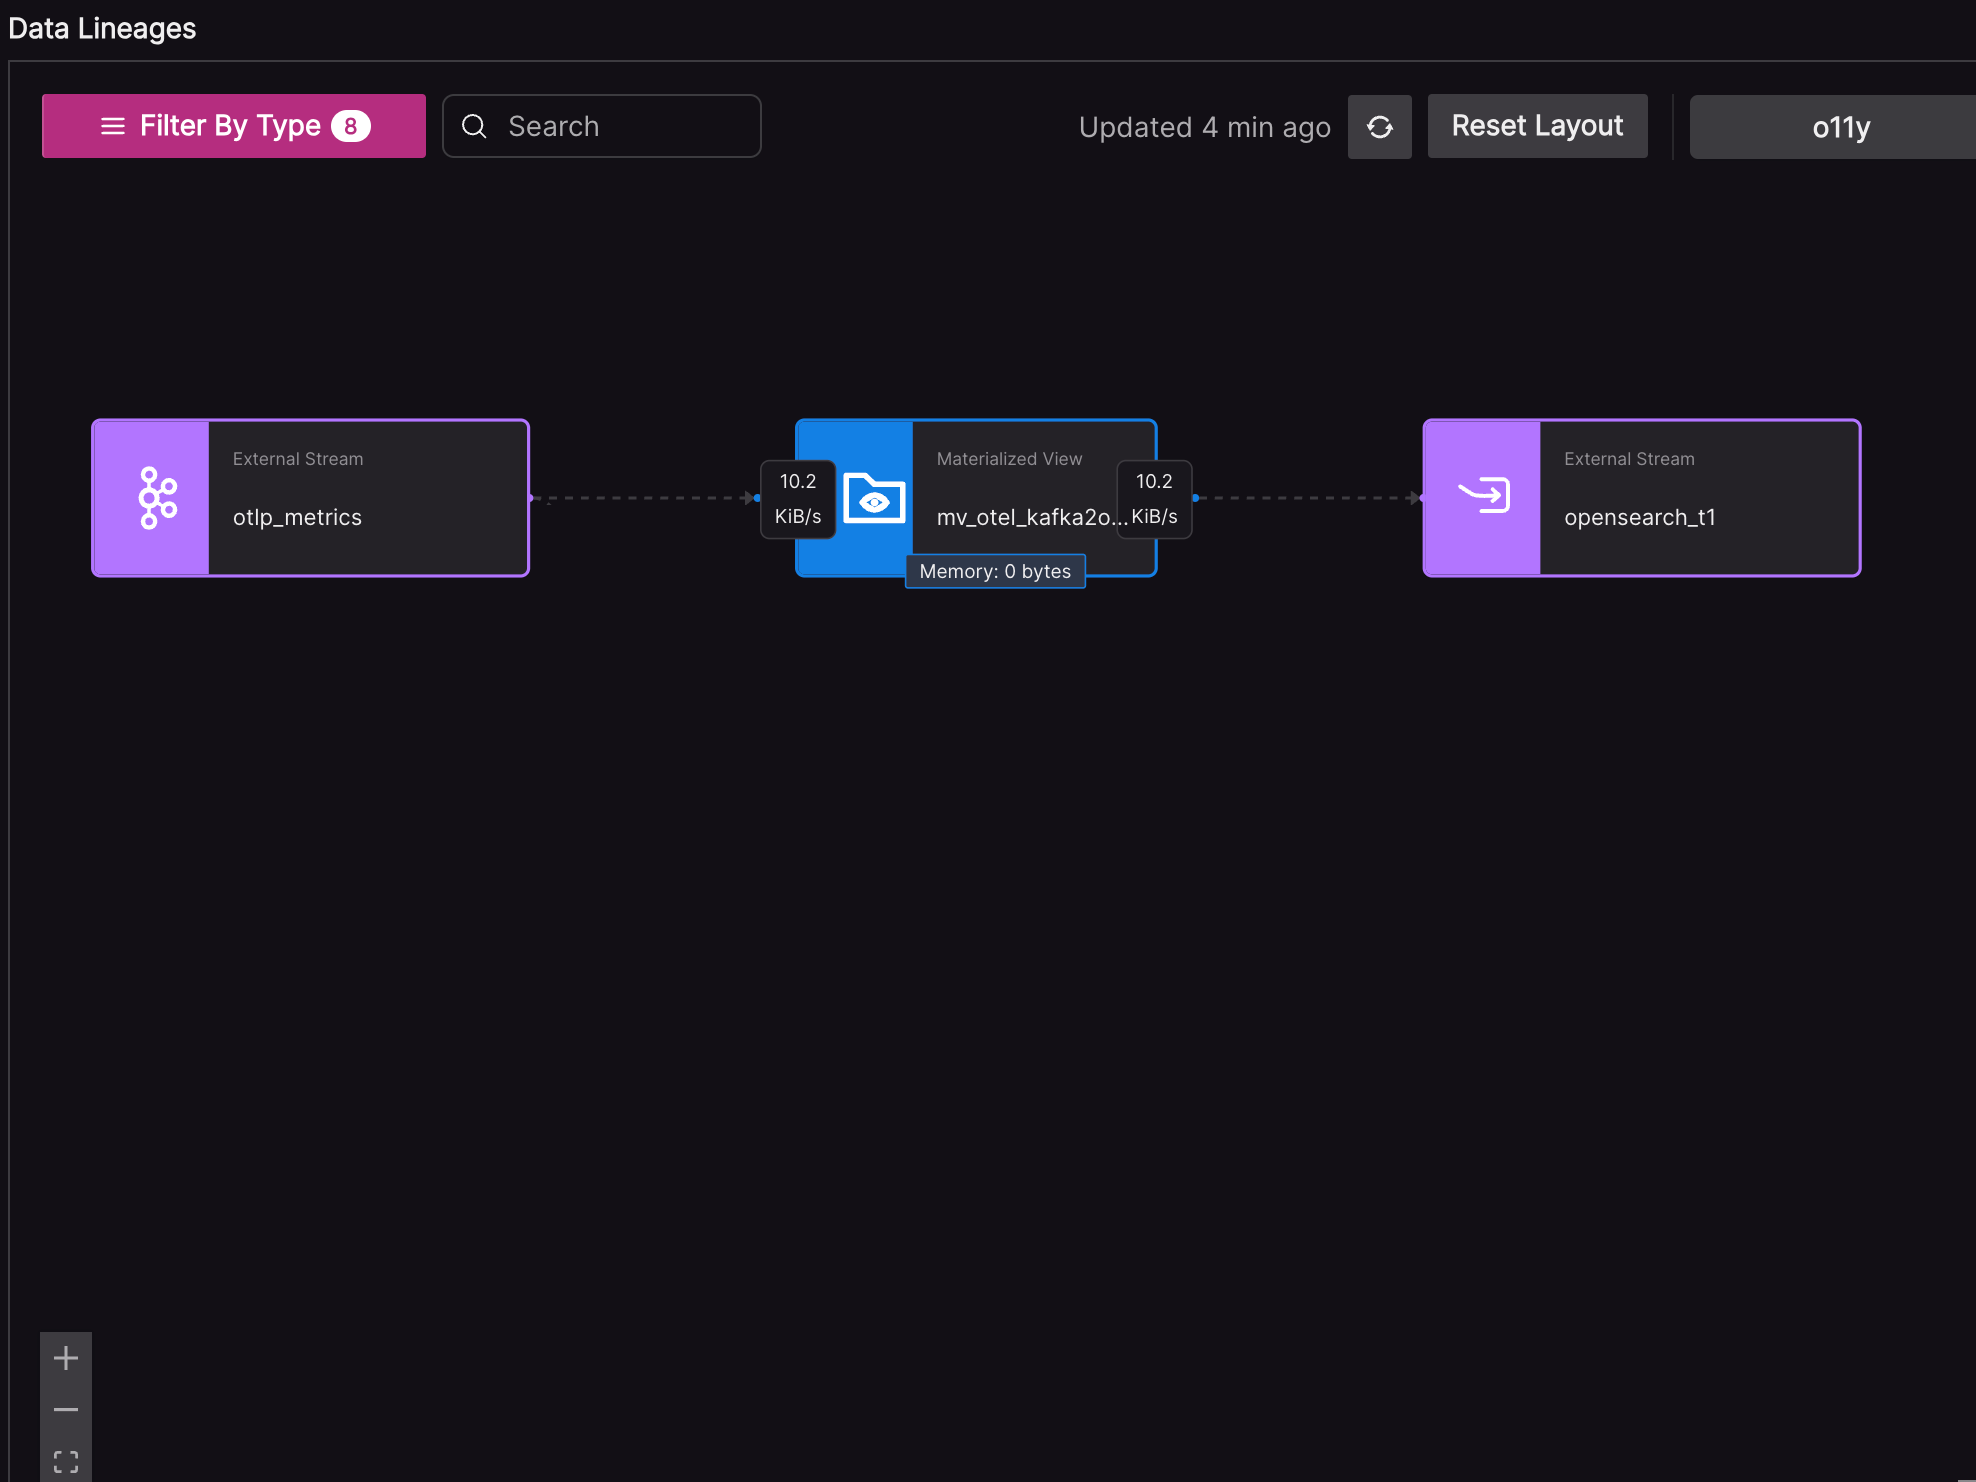Zoom in with the plus icon
Screen dimensions: 1976x1482
(66, 1358)
